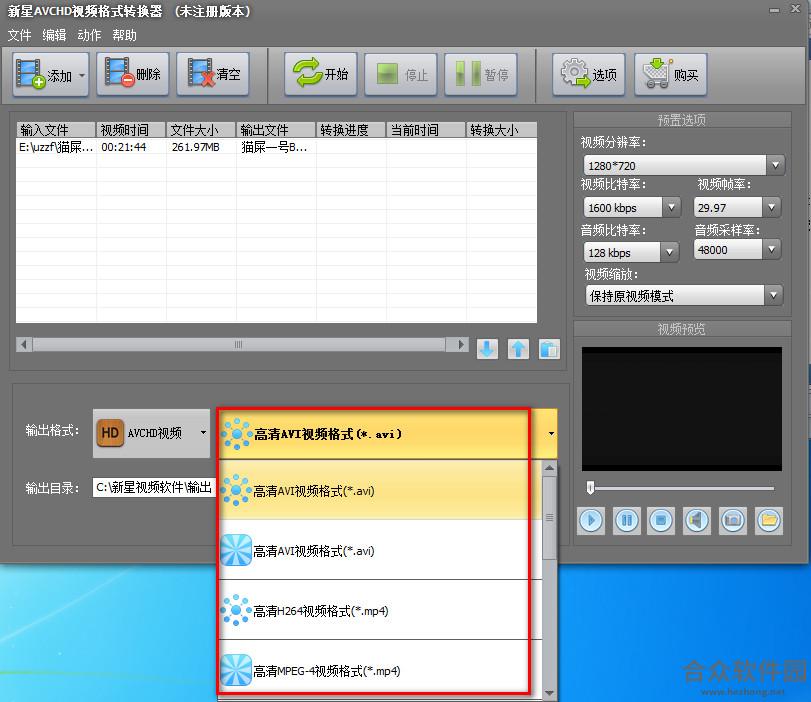Move selected file up with blue arrow

pos(518,349)
